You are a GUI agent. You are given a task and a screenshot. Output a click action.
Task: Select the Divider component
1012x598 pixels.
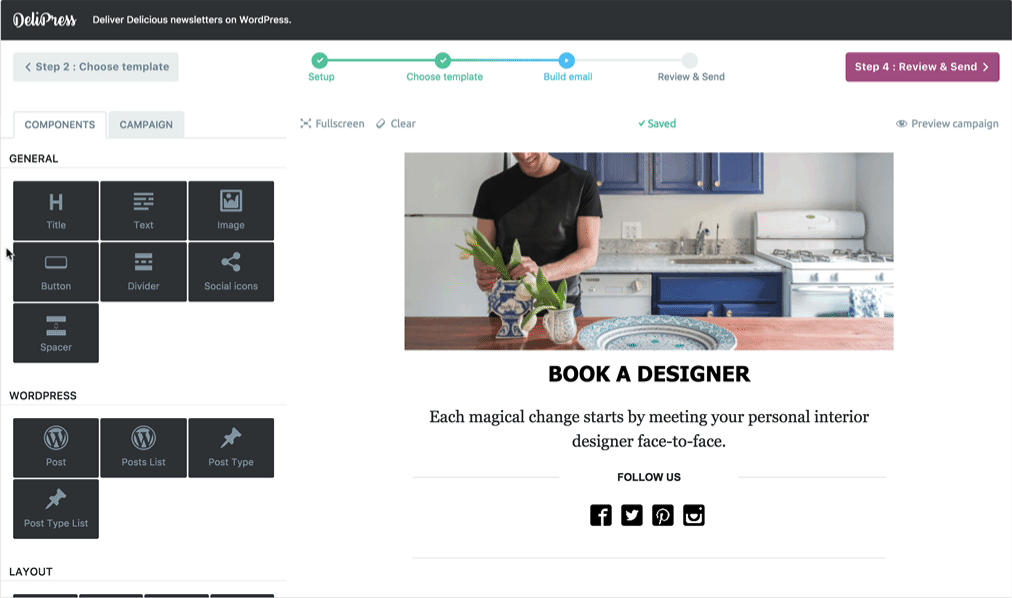(143, 272)
